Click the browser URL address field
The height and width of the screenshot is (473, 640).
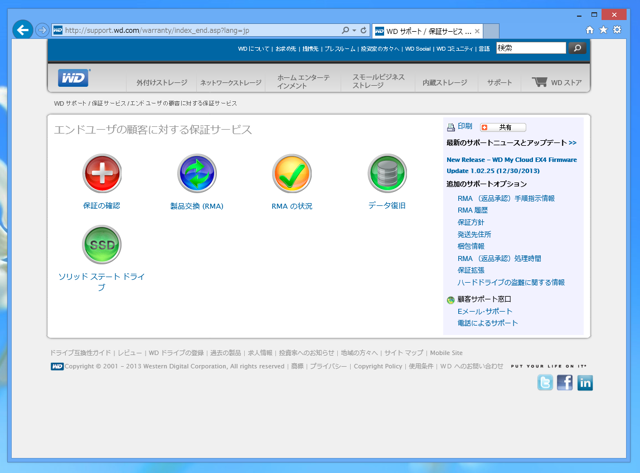point(202,30)
